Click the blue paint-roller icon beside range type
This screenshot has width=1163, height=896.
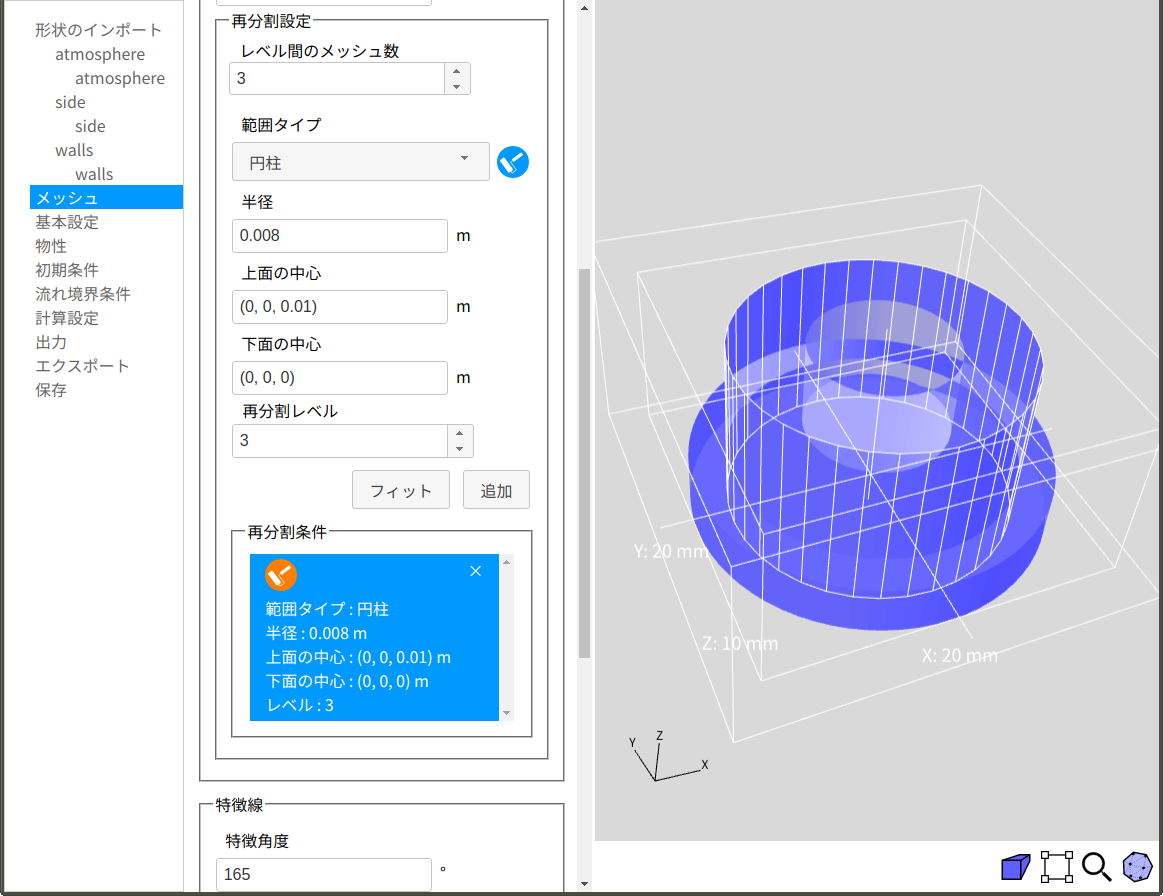(x=513, y=162)
